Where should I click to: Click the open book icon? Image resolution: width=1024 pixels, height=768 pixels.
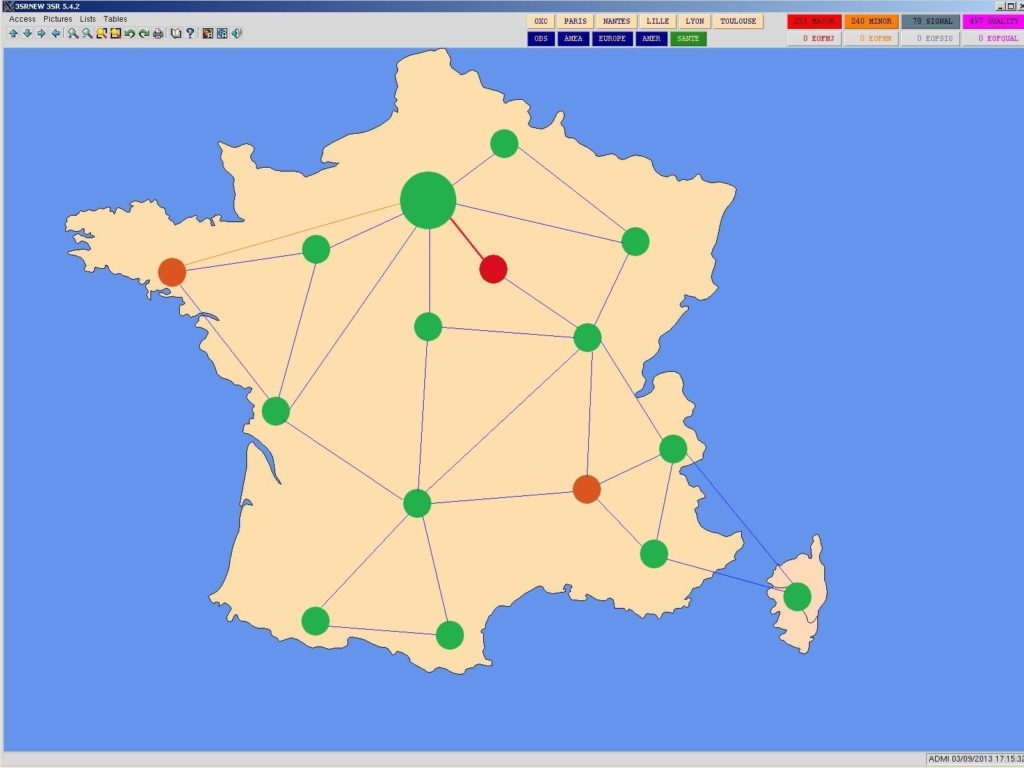(176, 33)
